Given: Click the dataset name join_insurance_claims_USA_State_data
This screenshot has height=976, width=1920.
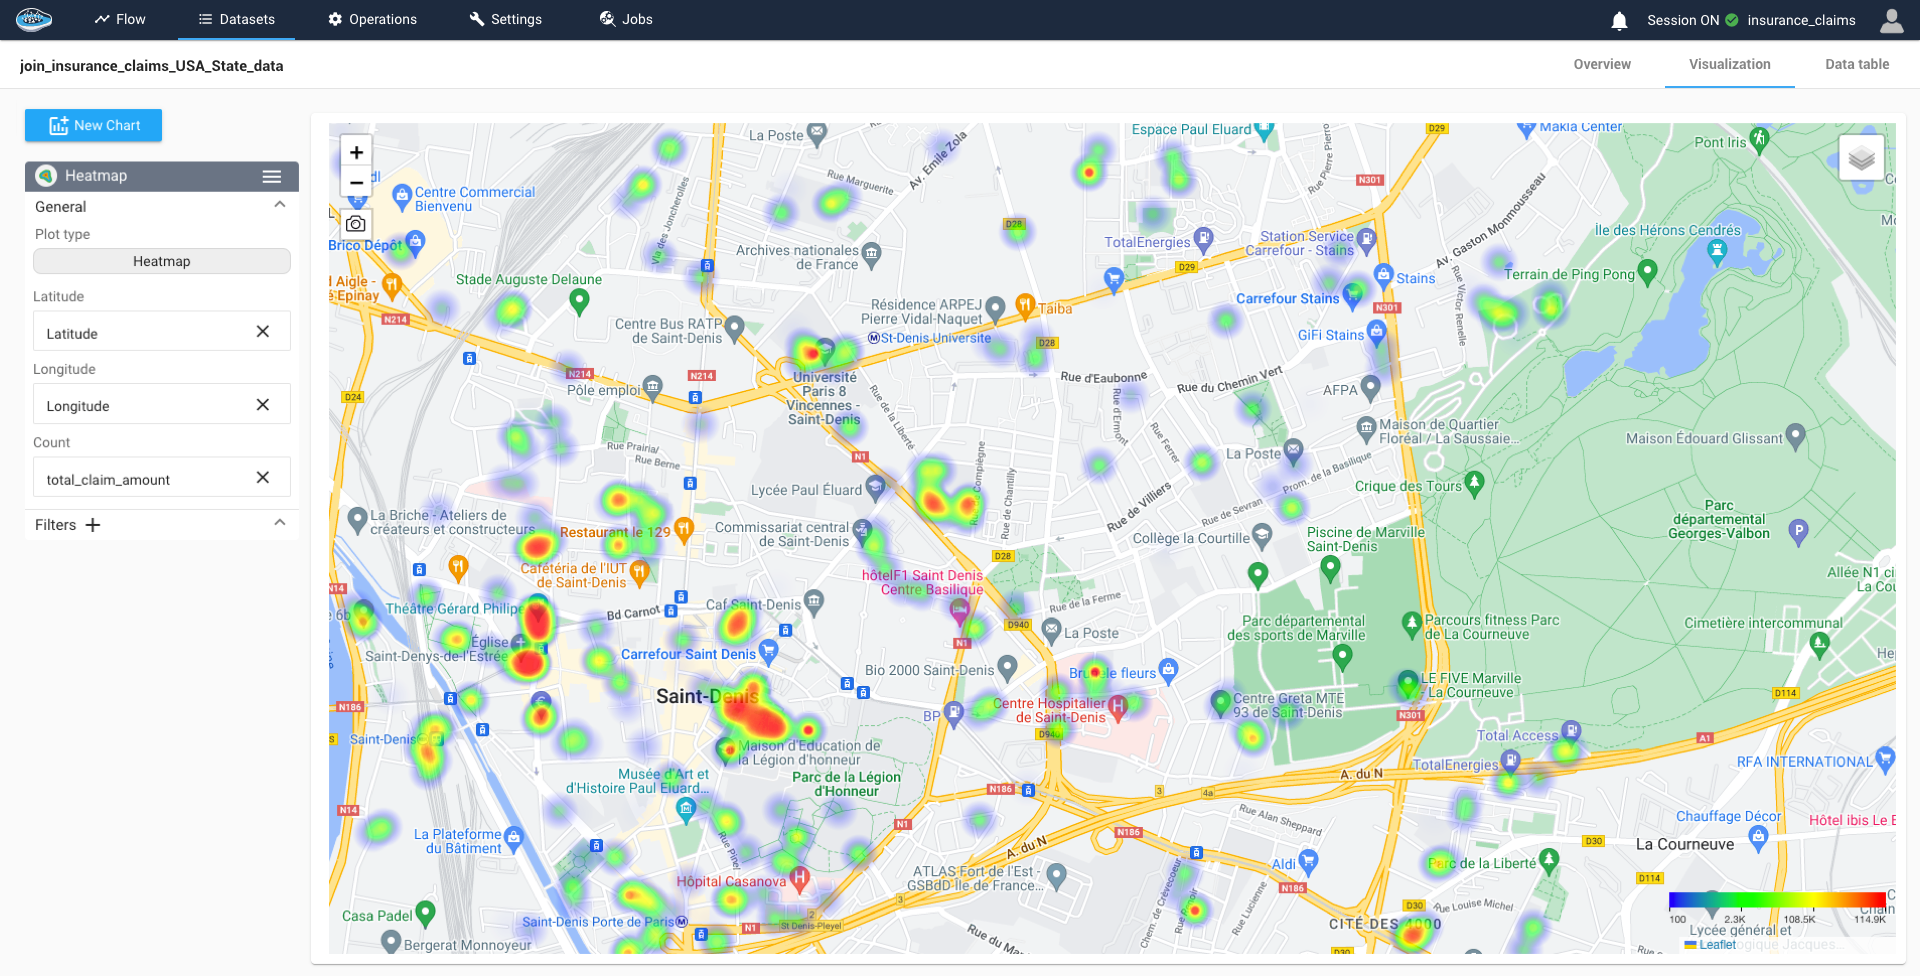Looking at the screenshot, I should [x=152, y=66].
